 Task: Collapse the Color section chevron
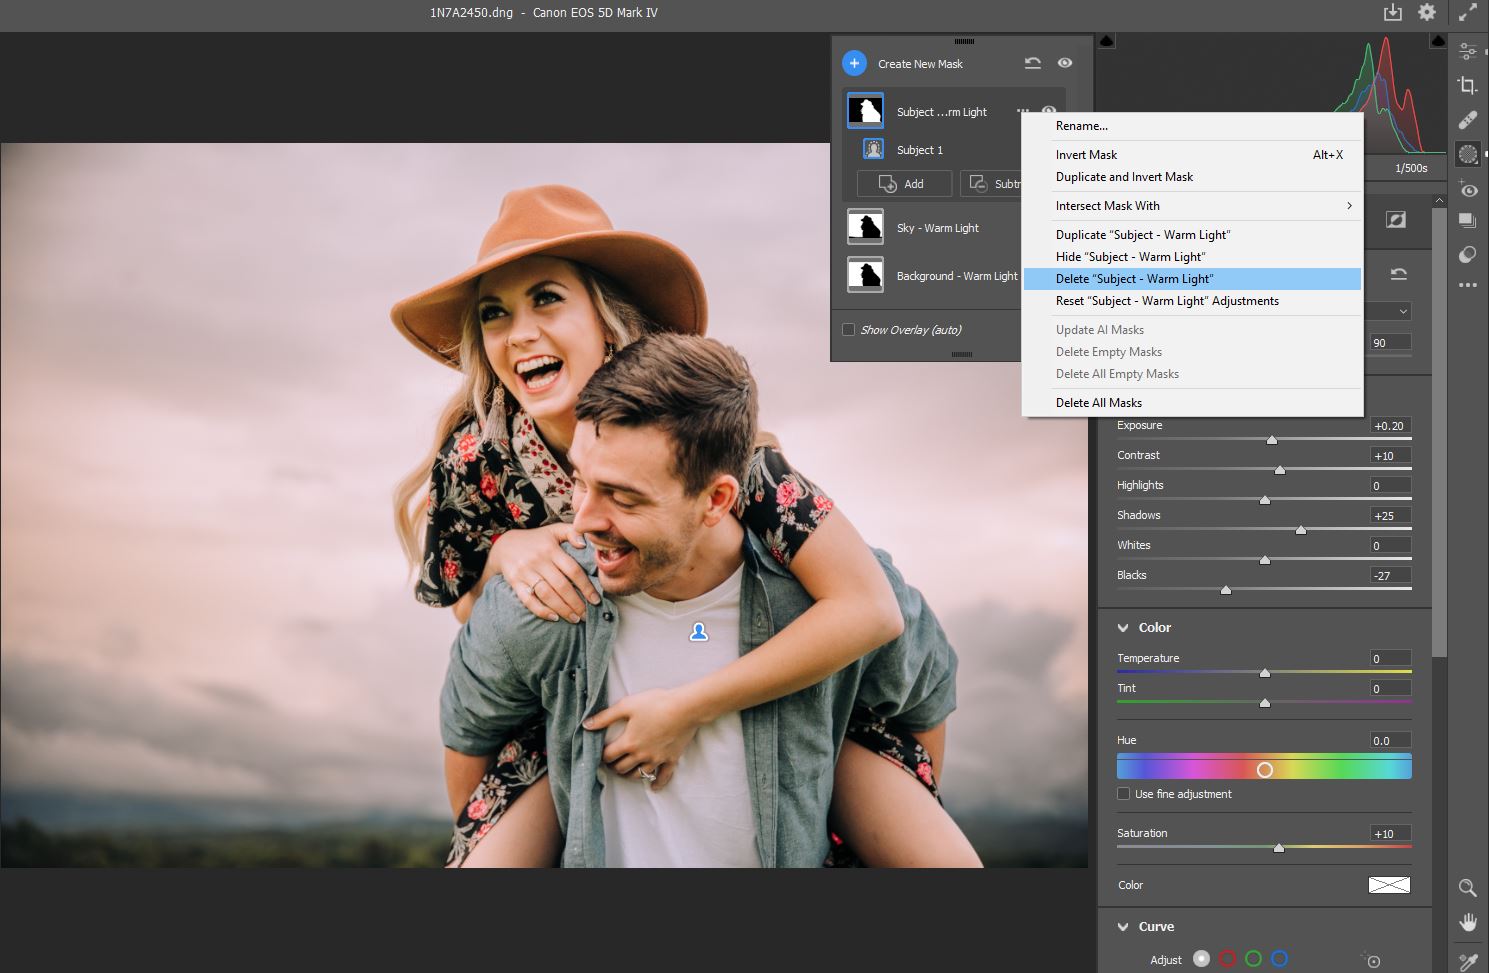[1123, 628]
